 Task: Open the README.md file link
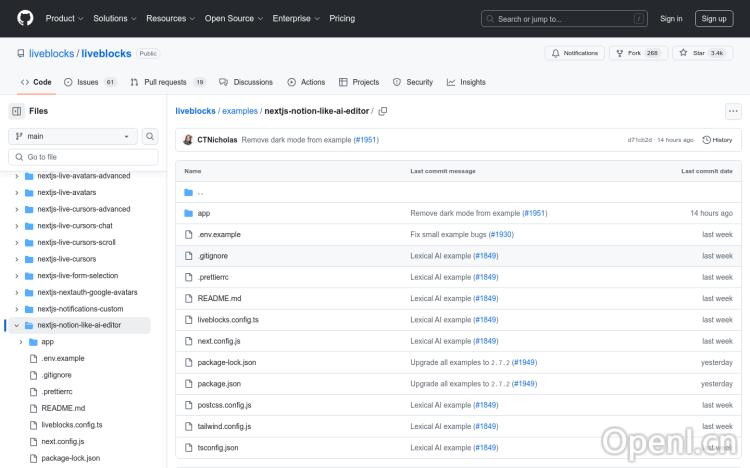(x=219, y=298)
